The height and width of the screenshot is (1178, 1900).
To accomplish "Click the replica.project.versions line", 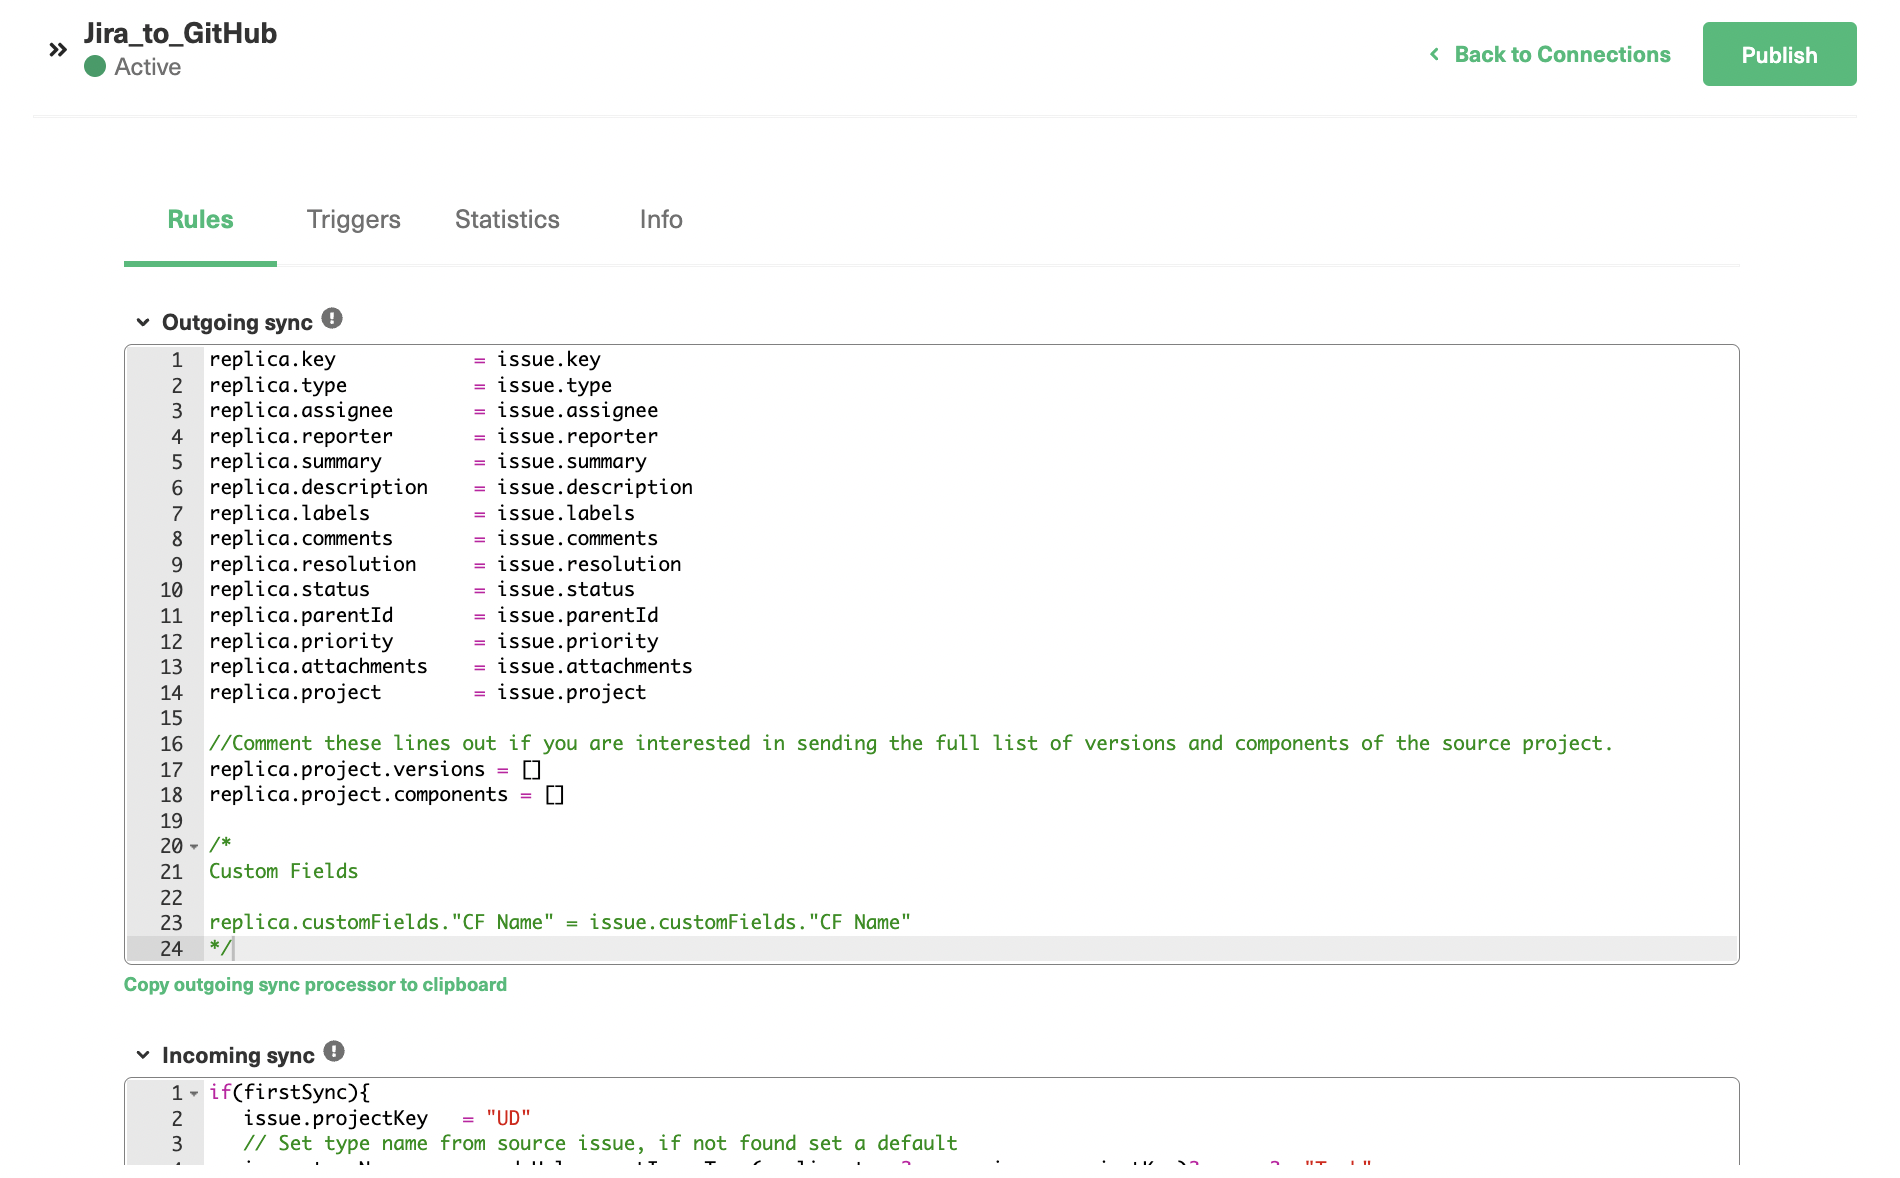I will click(x=375, y=769).
